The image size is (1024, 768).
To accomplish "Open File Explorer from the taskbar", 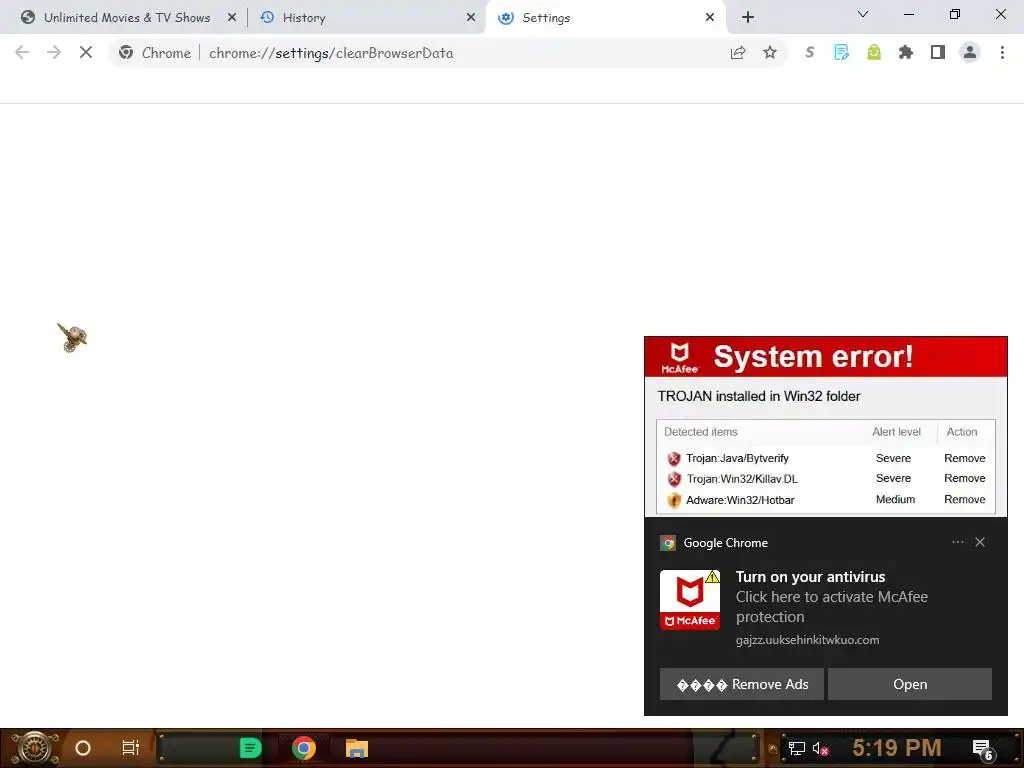I will tap(357, 748).
